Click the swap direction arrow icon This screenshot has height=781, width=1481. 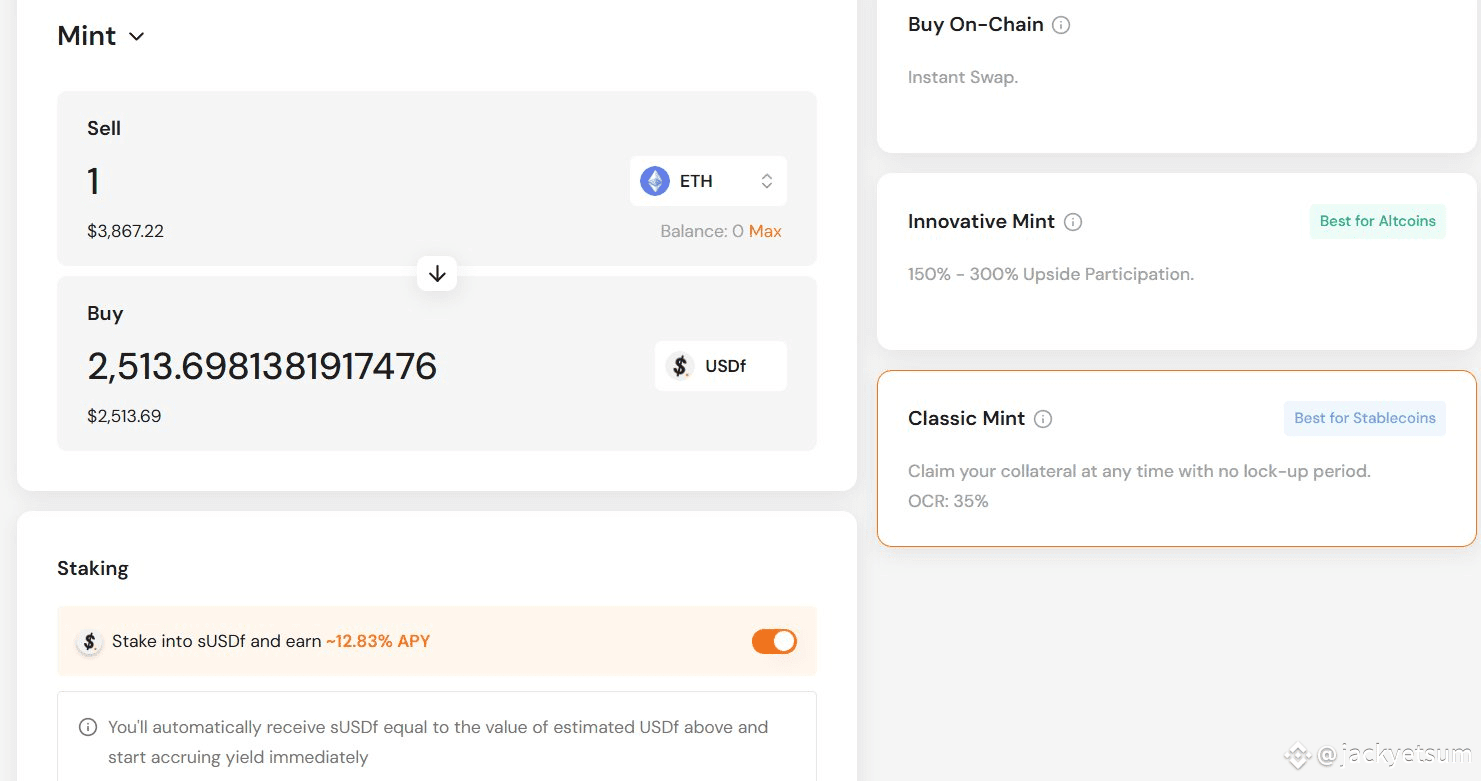(x=437, y=273)
